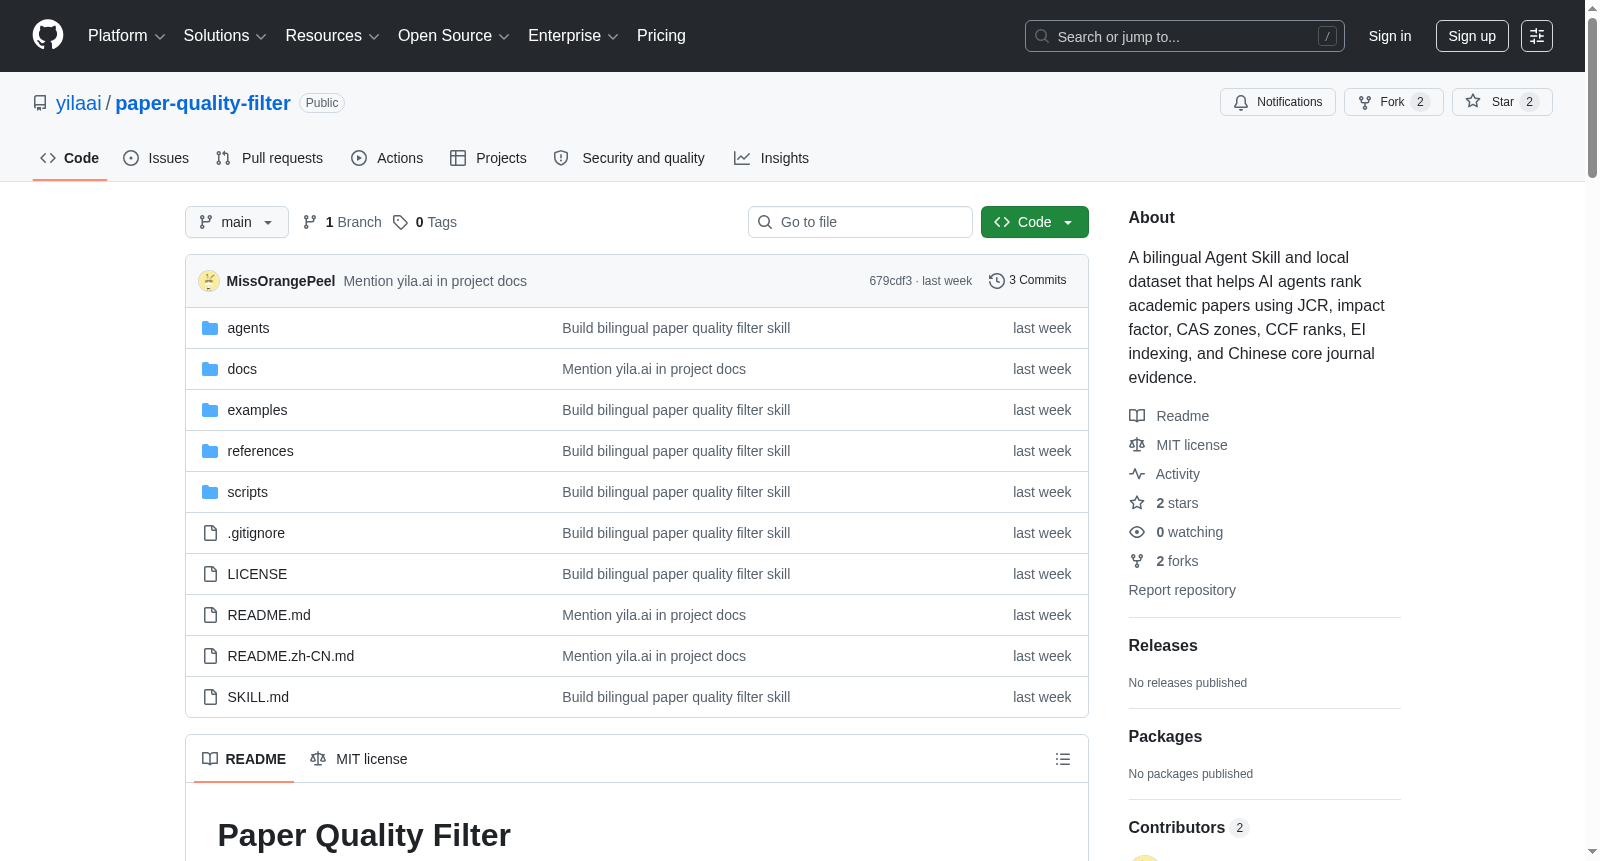This screenshot has height=861, width=1600.
Task: Focus the Go to file field
Action: (x=860, y=222)
